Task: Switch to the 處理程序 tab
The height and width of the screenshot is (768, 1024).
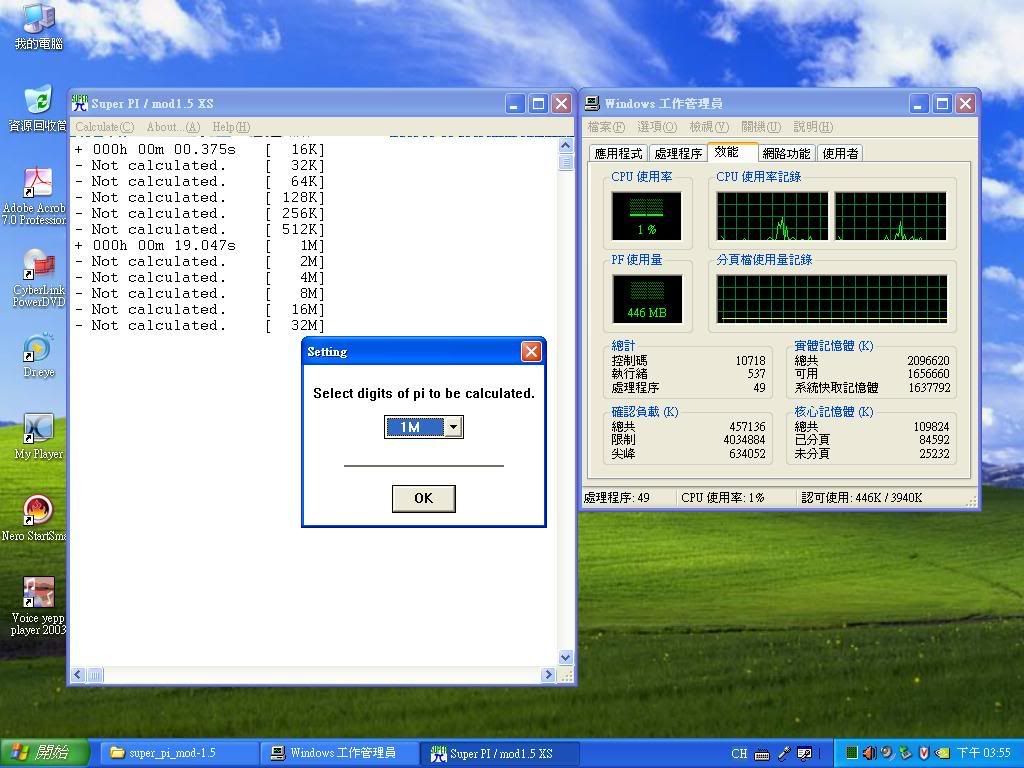Action: tap(678, 153)
